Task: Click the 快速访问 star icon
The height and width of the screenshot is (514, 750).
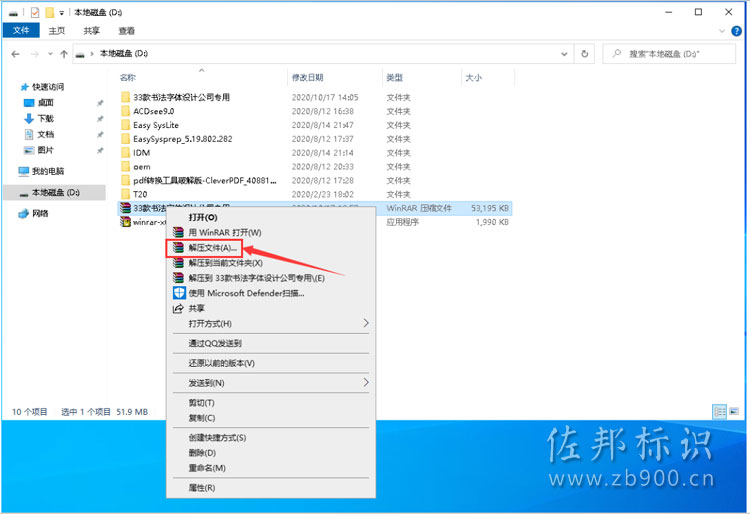Action: coord(24,87)
